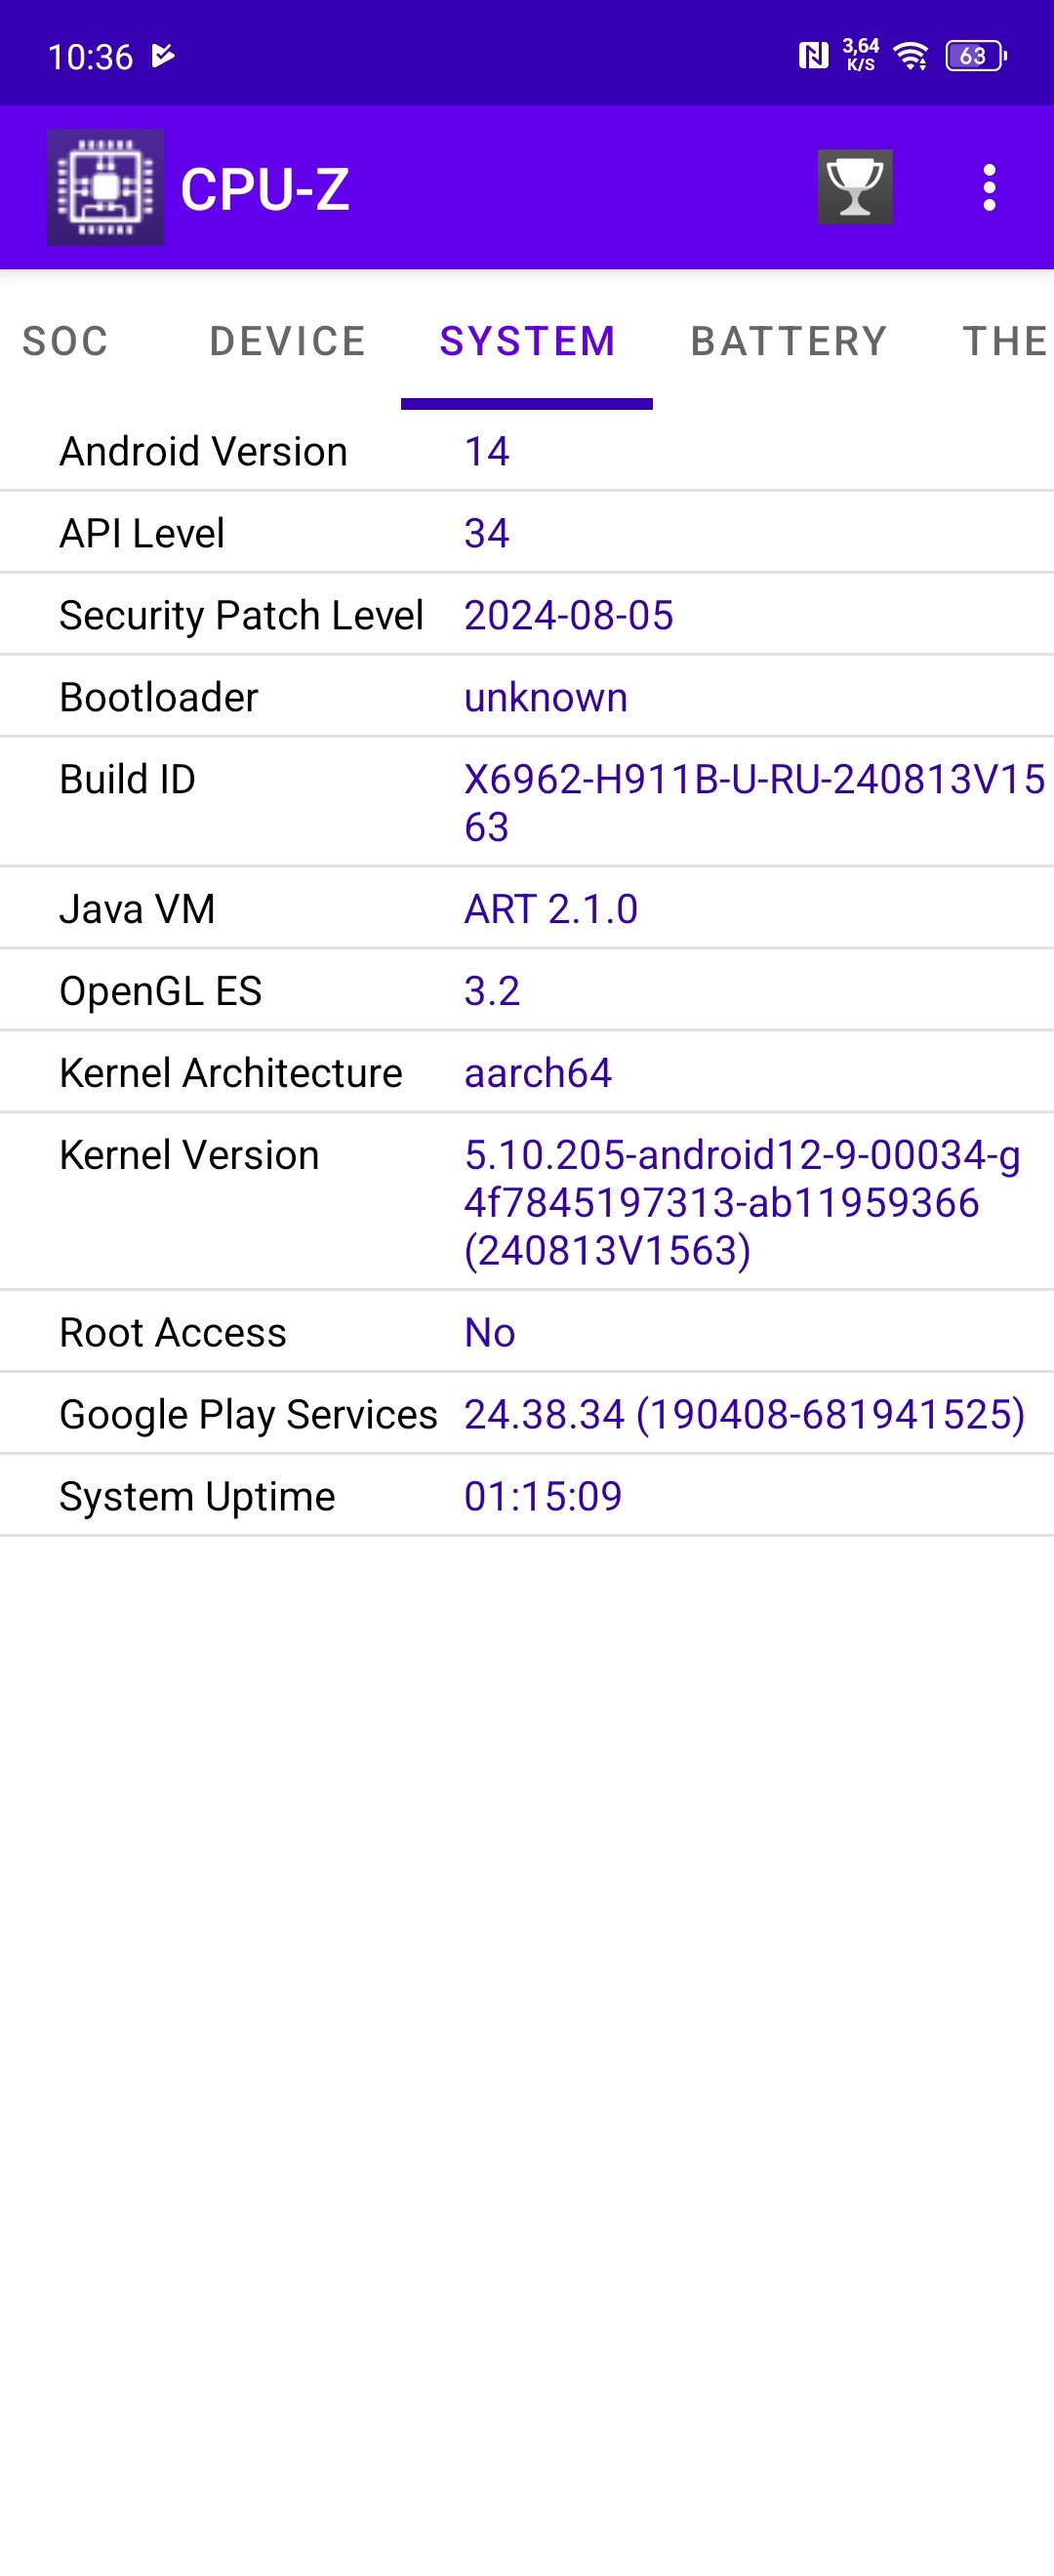Tap the Root Access row
Viewport: 1054px width, 2576px height.
527,1332
